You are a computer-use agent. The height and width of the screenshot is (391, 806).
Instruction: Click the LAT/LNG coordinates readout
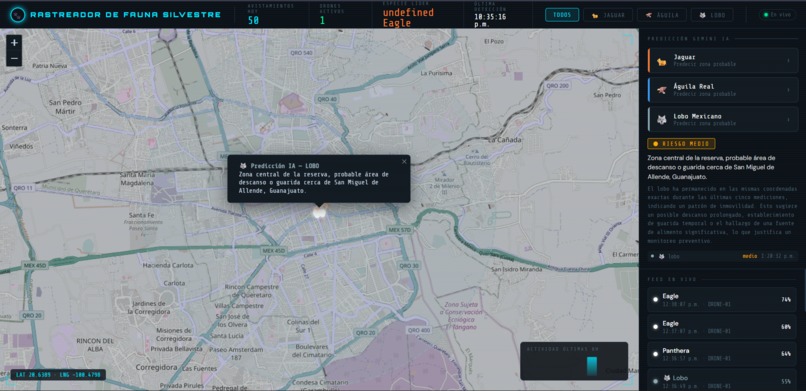pyautogui.click(x=58, y=375)
